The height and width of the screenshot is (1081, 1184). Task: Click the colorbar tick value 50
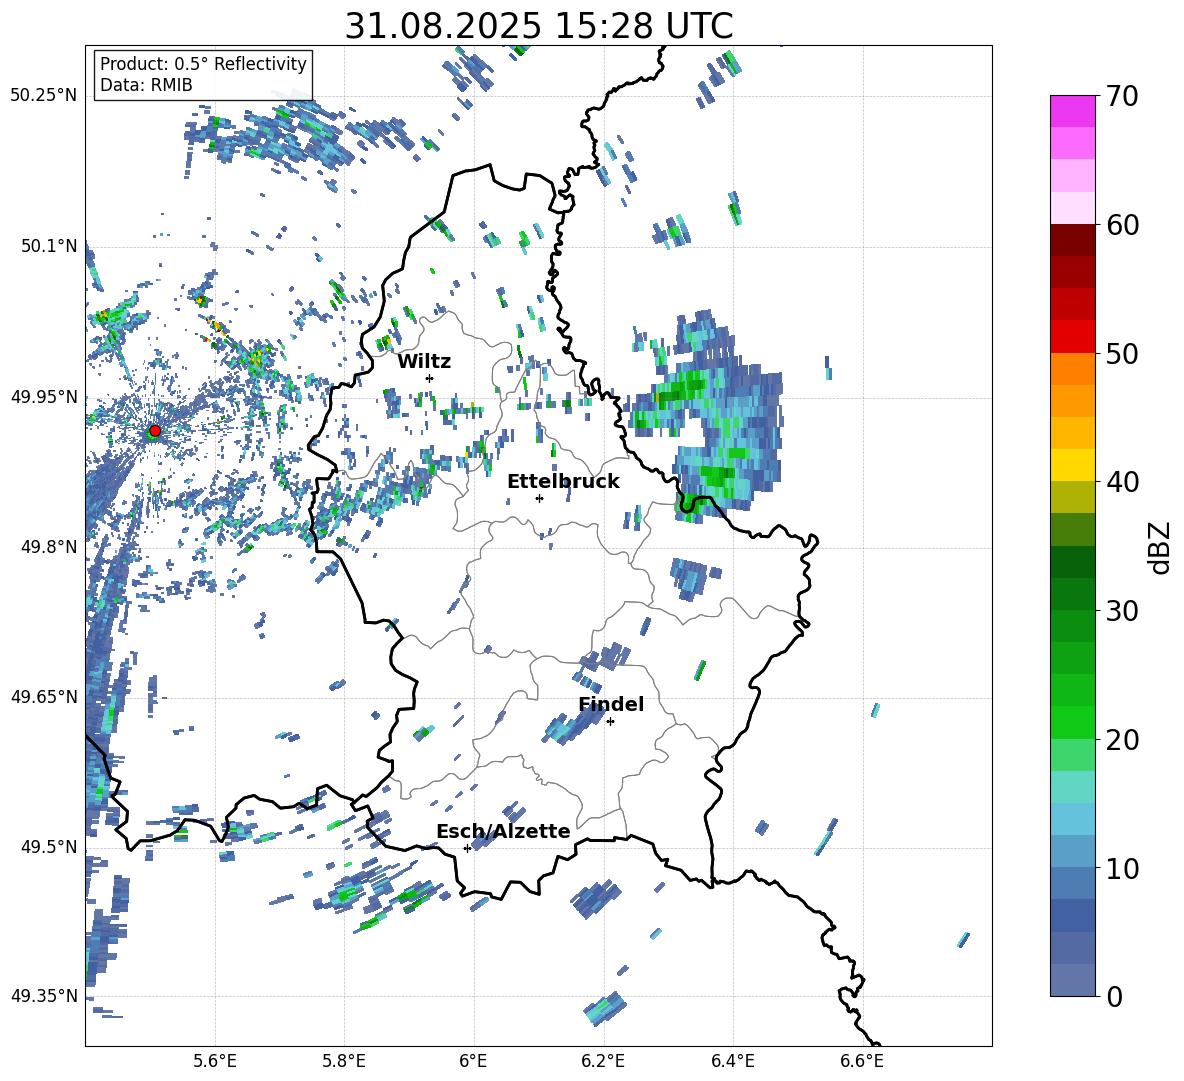1121,353
